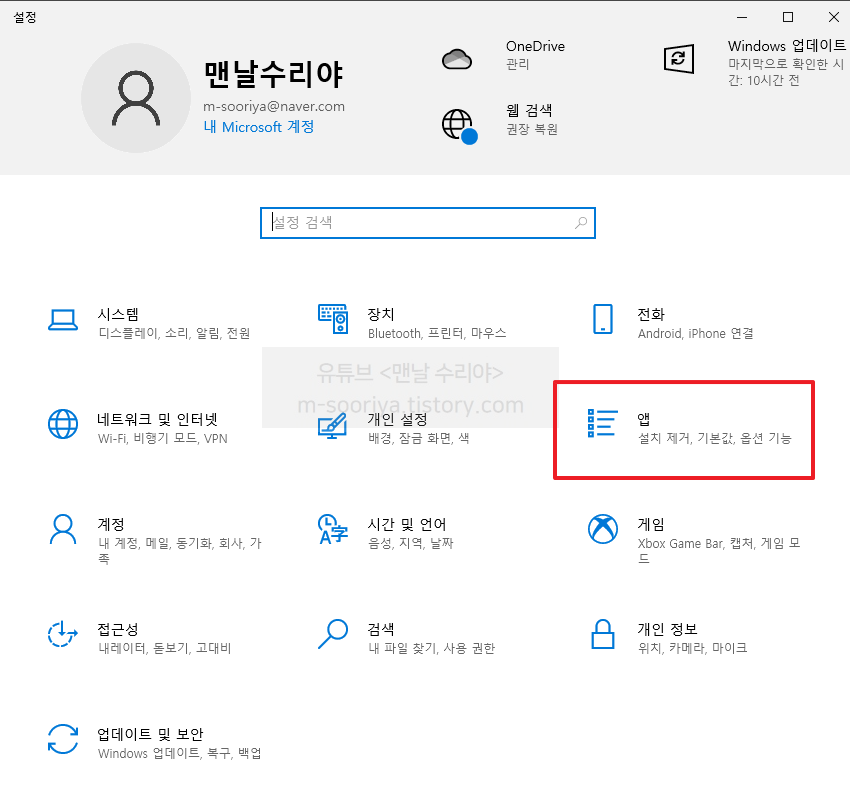
Task: Click the 관리 text under OneDrive
Action: 518,64
